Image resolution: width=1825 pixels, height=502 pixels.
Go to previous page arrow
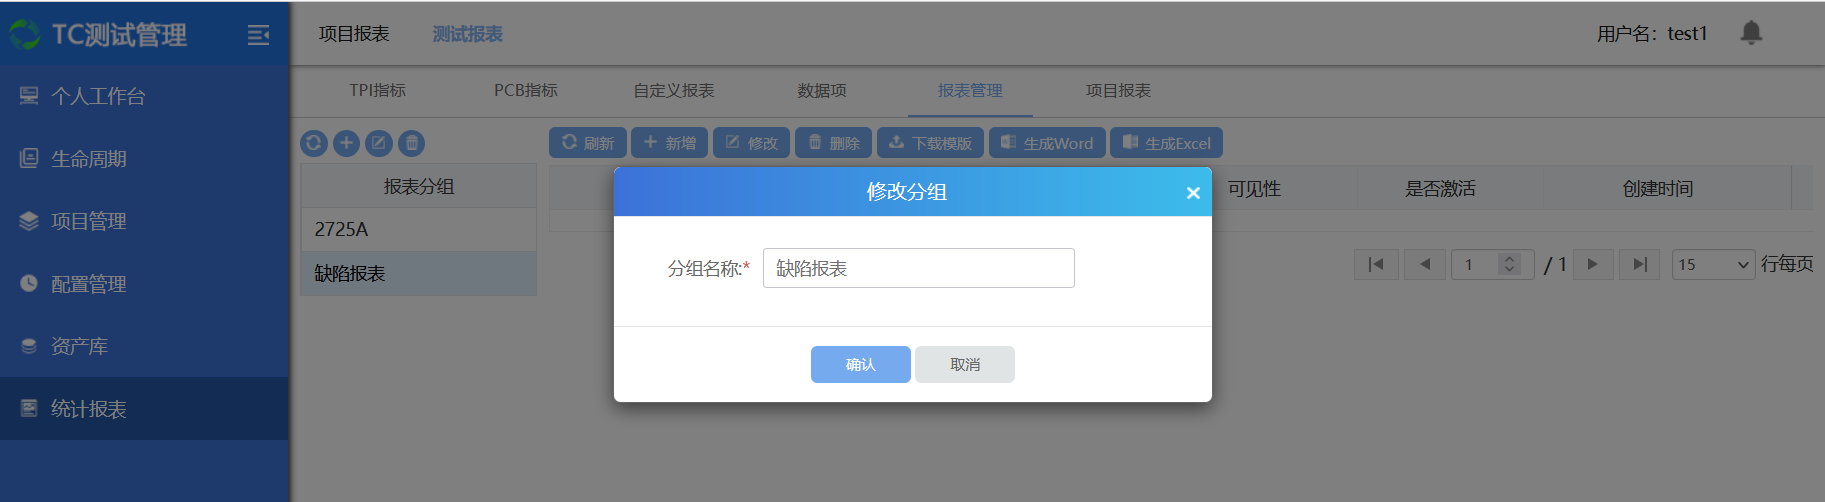tap(1425, 265)
